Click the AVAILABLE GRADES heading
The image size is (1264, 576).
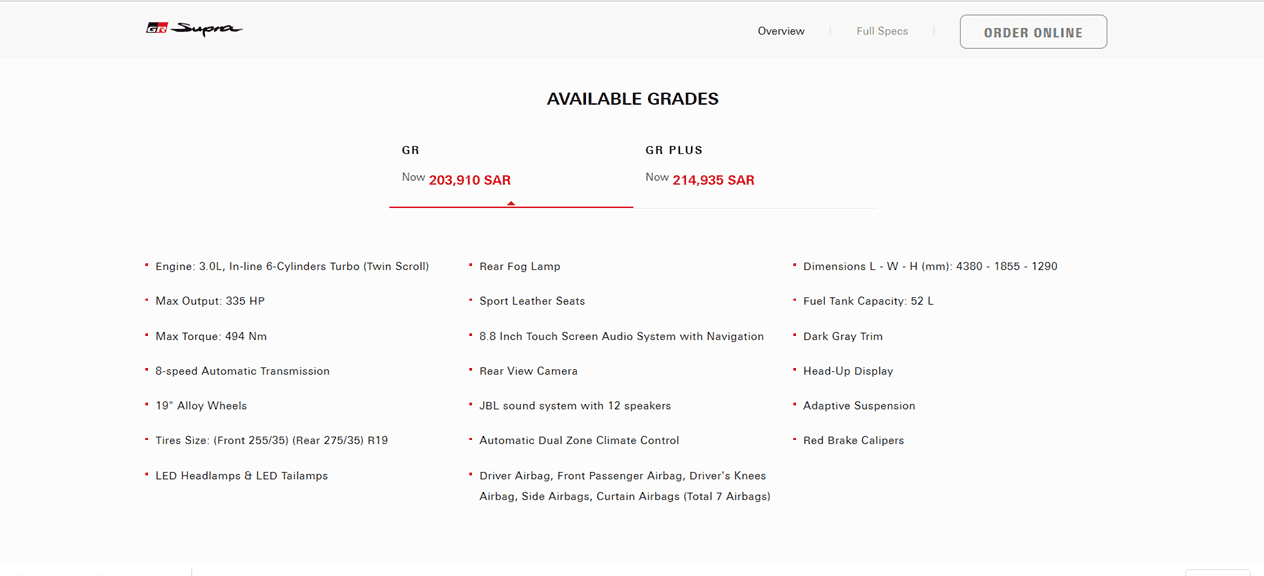coord(632,99)
